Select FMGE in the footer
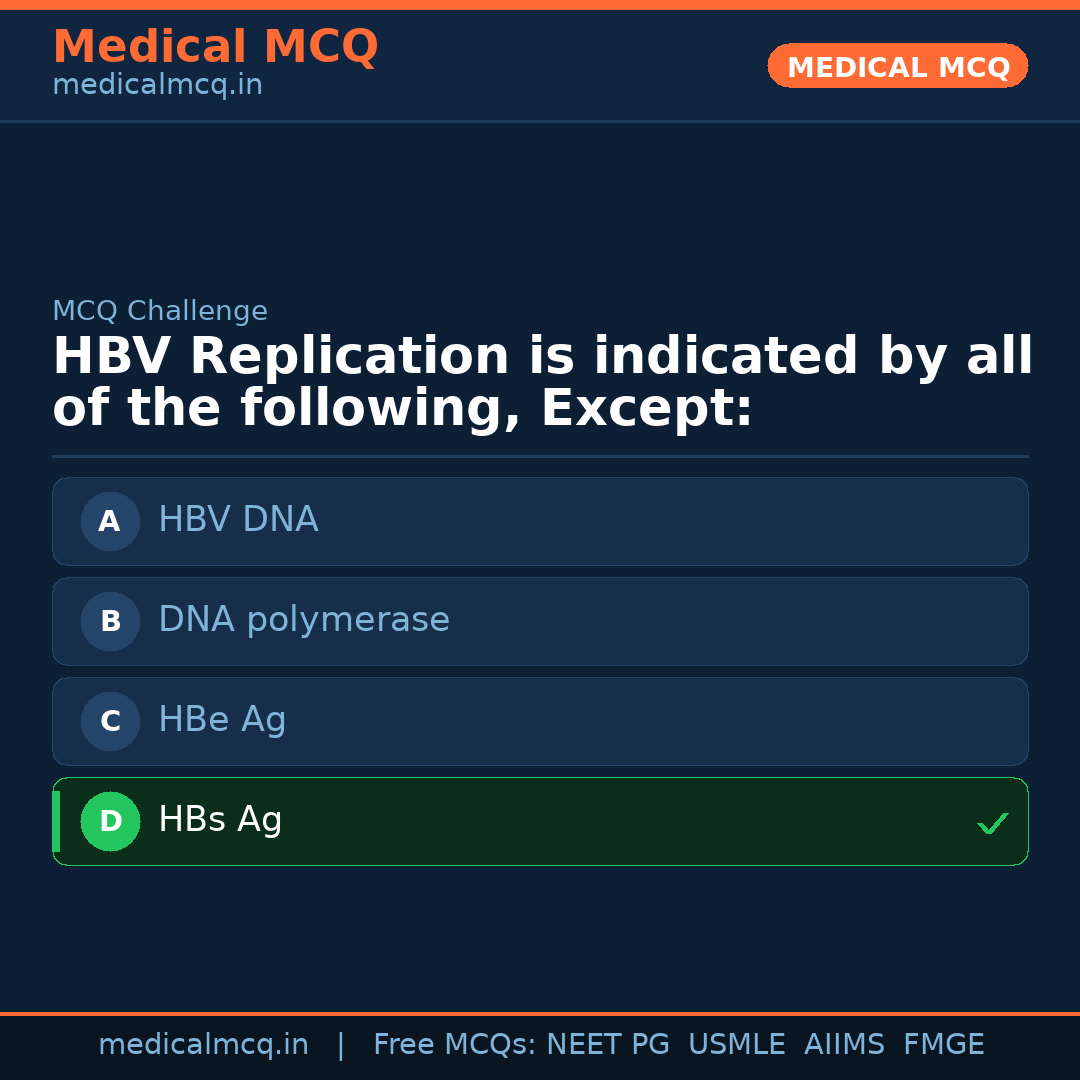Screen dimensions: 1080x1080 click(944, 1045)
